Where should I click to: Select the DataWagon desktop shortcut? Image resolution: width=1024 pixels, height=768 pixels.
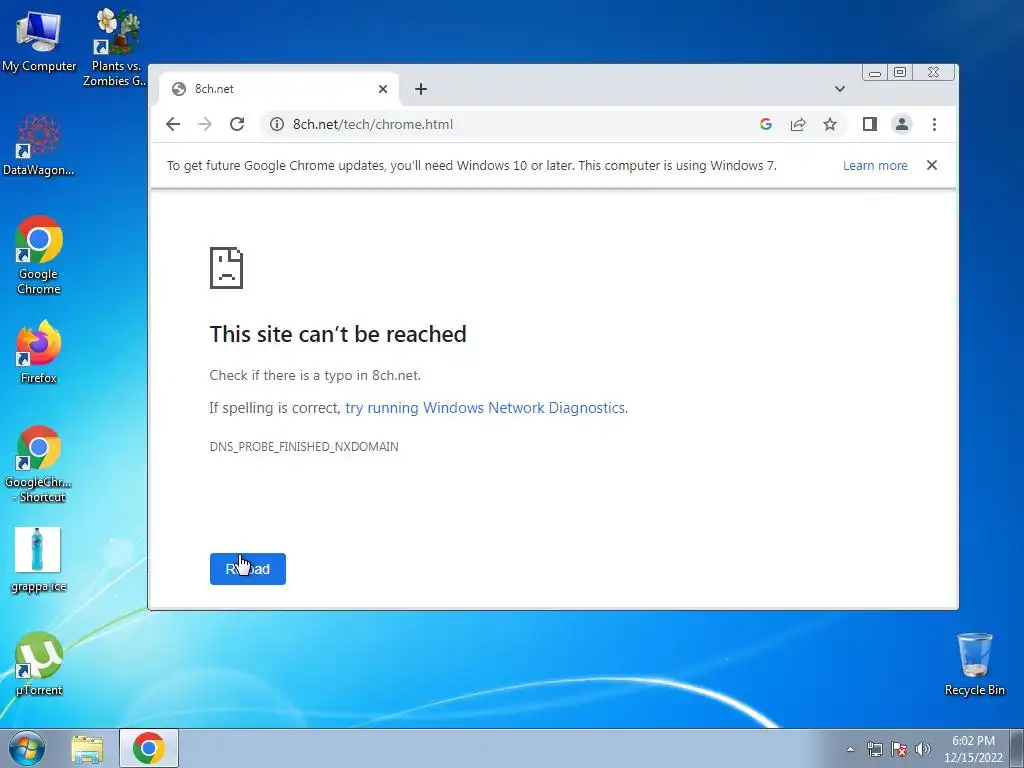(39, 145)
